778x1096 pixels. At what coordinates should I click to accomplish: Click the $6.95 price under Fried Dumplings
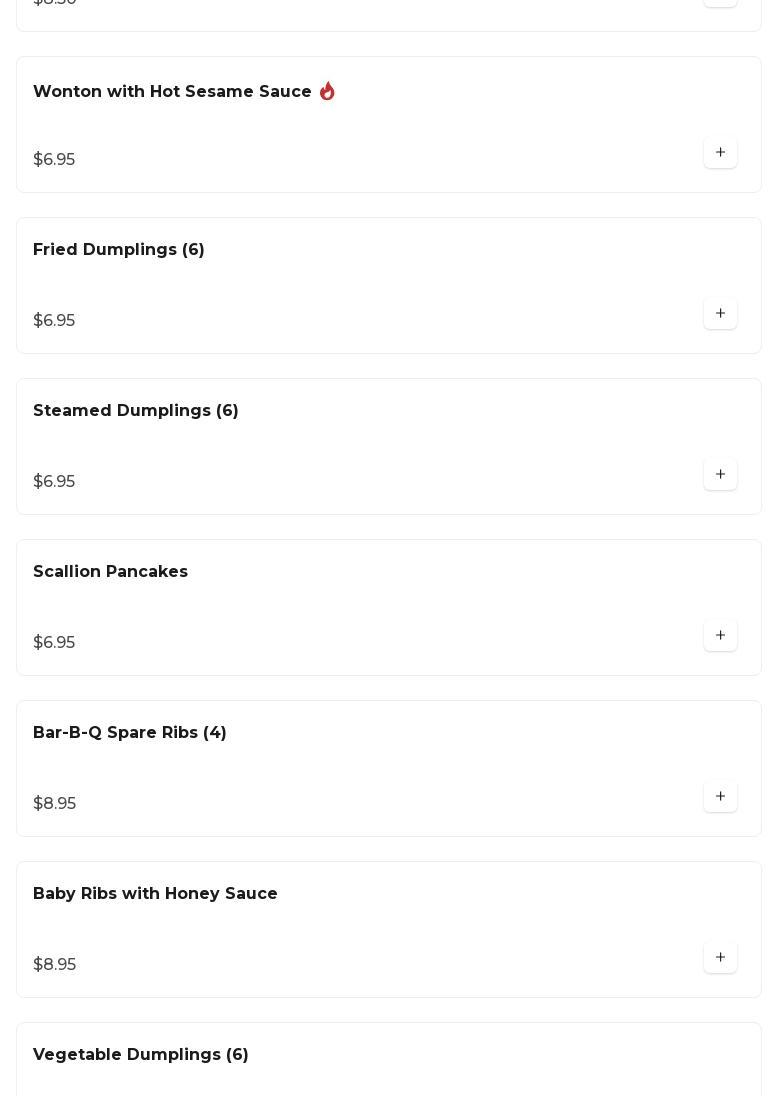54,321
